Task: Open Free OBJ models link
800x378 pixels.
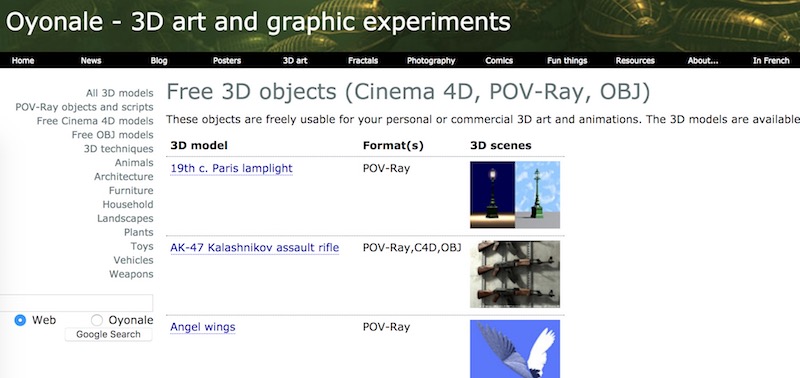Action: tap(112, 135)
